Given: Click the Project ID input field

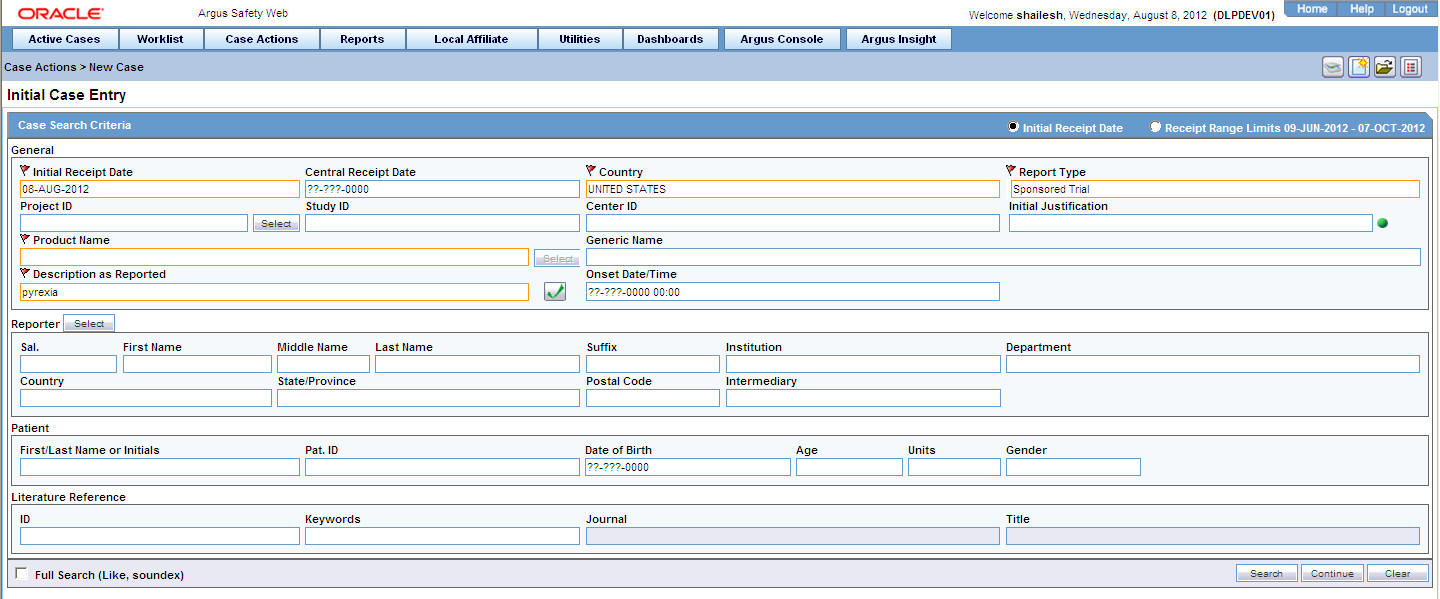Looking at the screenshot, I should [x=134, y=223].
